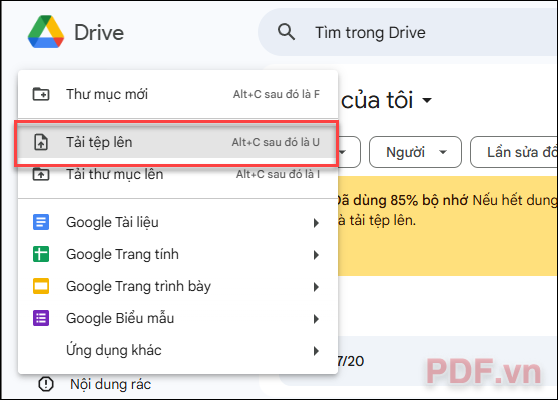Click the search magnifier icon
This screenshot has width=558, height=400.
(286, 32)
